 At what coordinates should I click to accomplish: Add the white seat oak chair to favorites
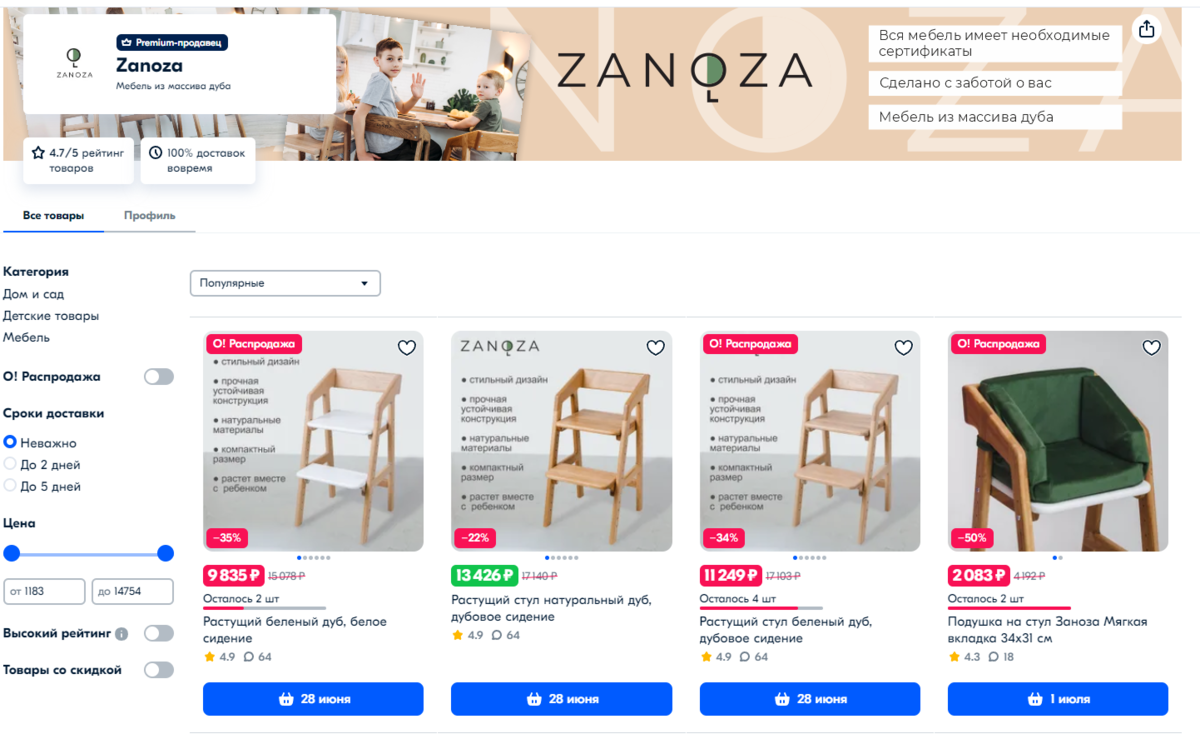[x=407, y=348]
